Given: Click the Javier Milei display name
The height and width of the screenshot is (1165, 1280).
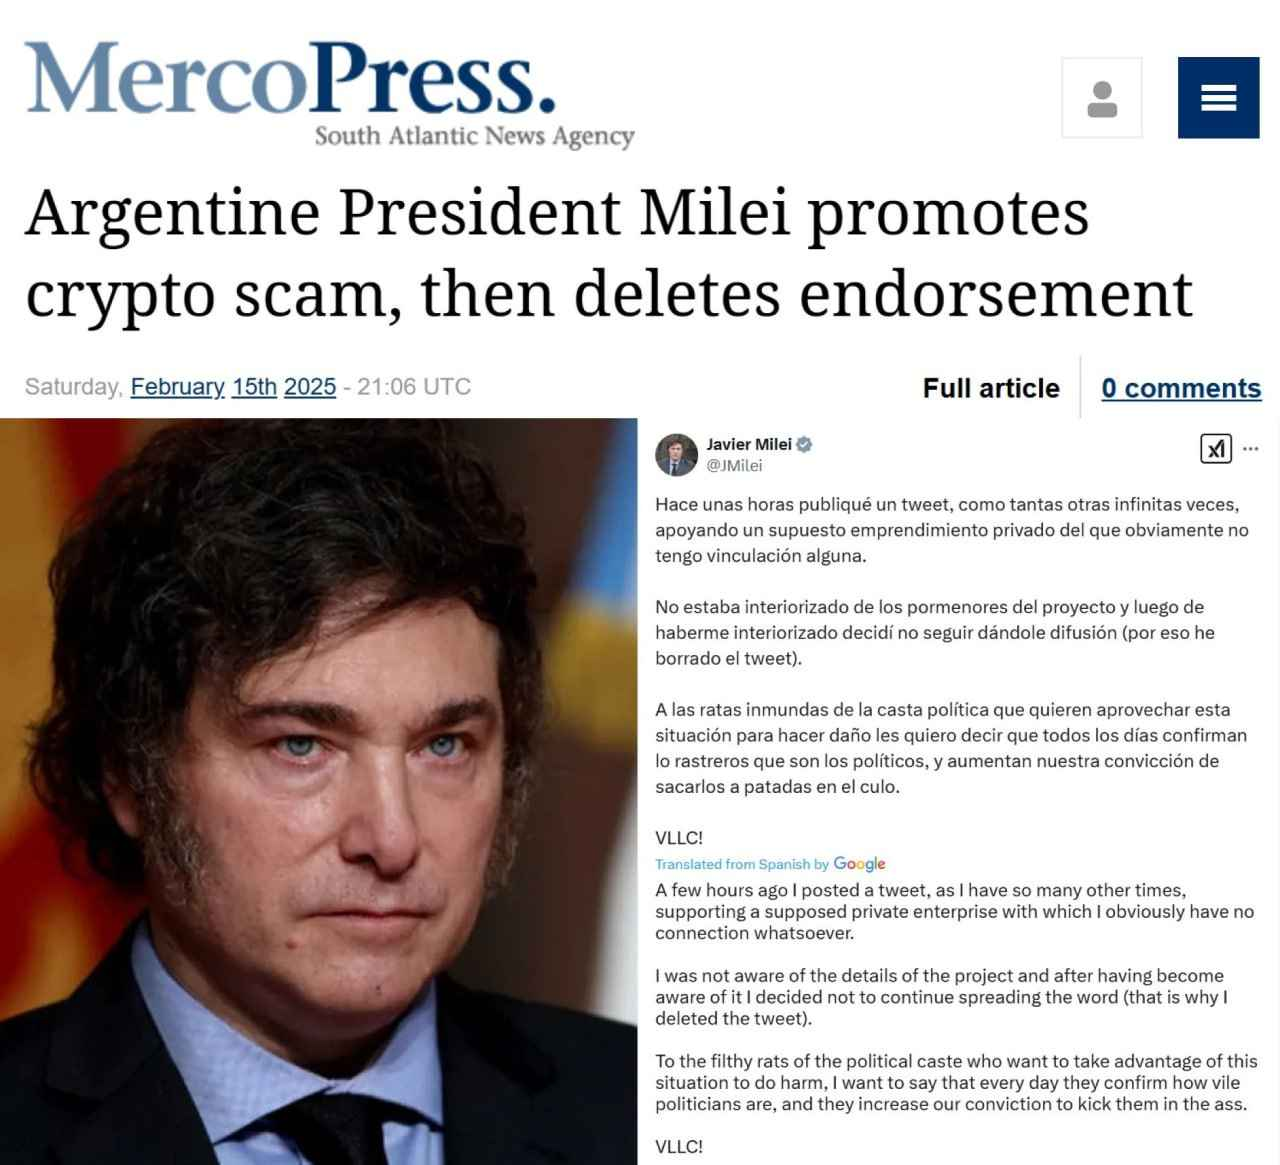Looking at the screenshot, I should 749,444.
